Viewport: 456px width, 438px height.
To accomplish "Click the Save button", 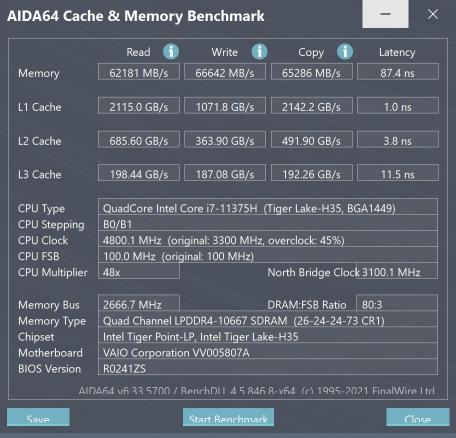I will [38, 417].
